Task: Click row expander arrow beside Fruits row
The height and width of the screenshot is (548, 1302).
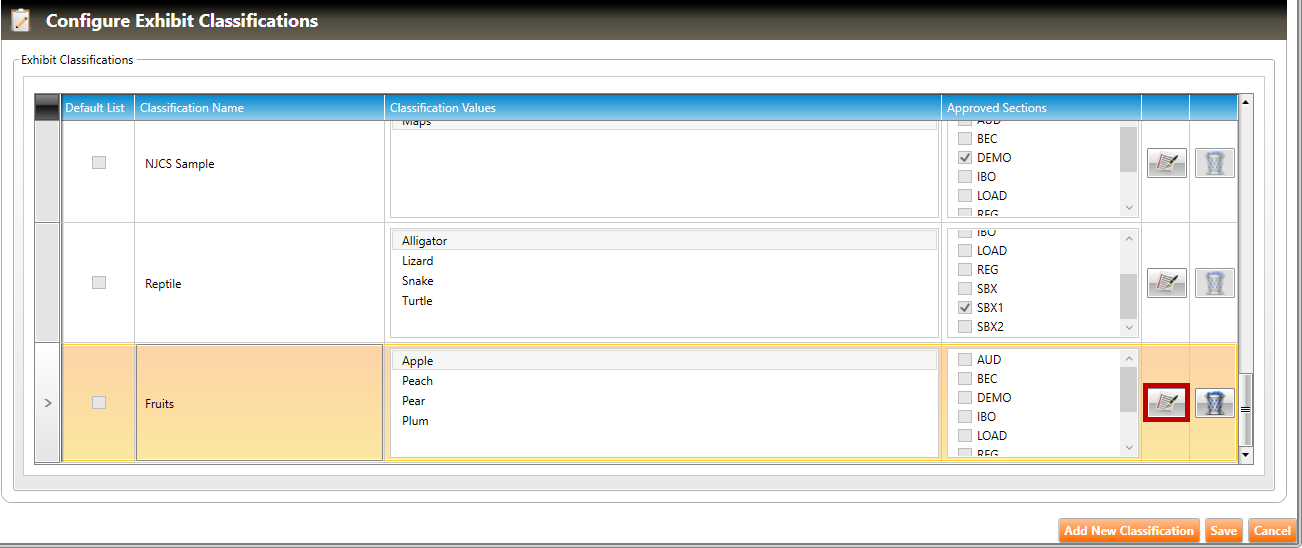Action: click(x=48, y=403)
